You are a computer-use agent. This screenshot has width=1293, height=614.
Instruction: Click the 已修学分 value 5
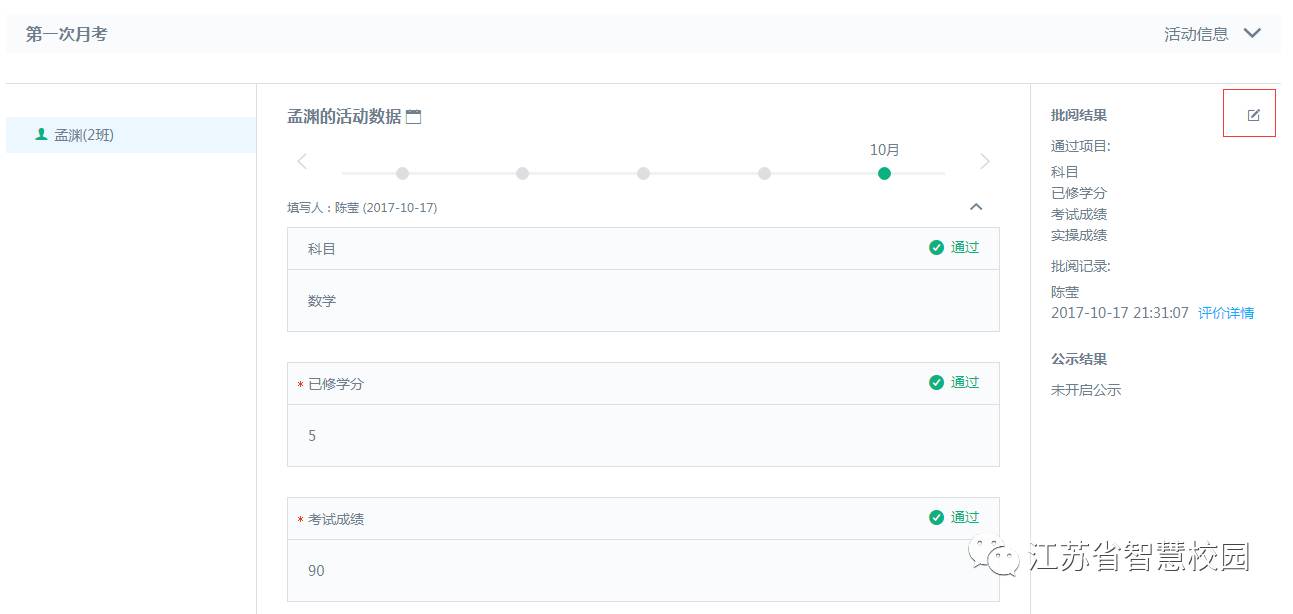click(x=312, y=435)
